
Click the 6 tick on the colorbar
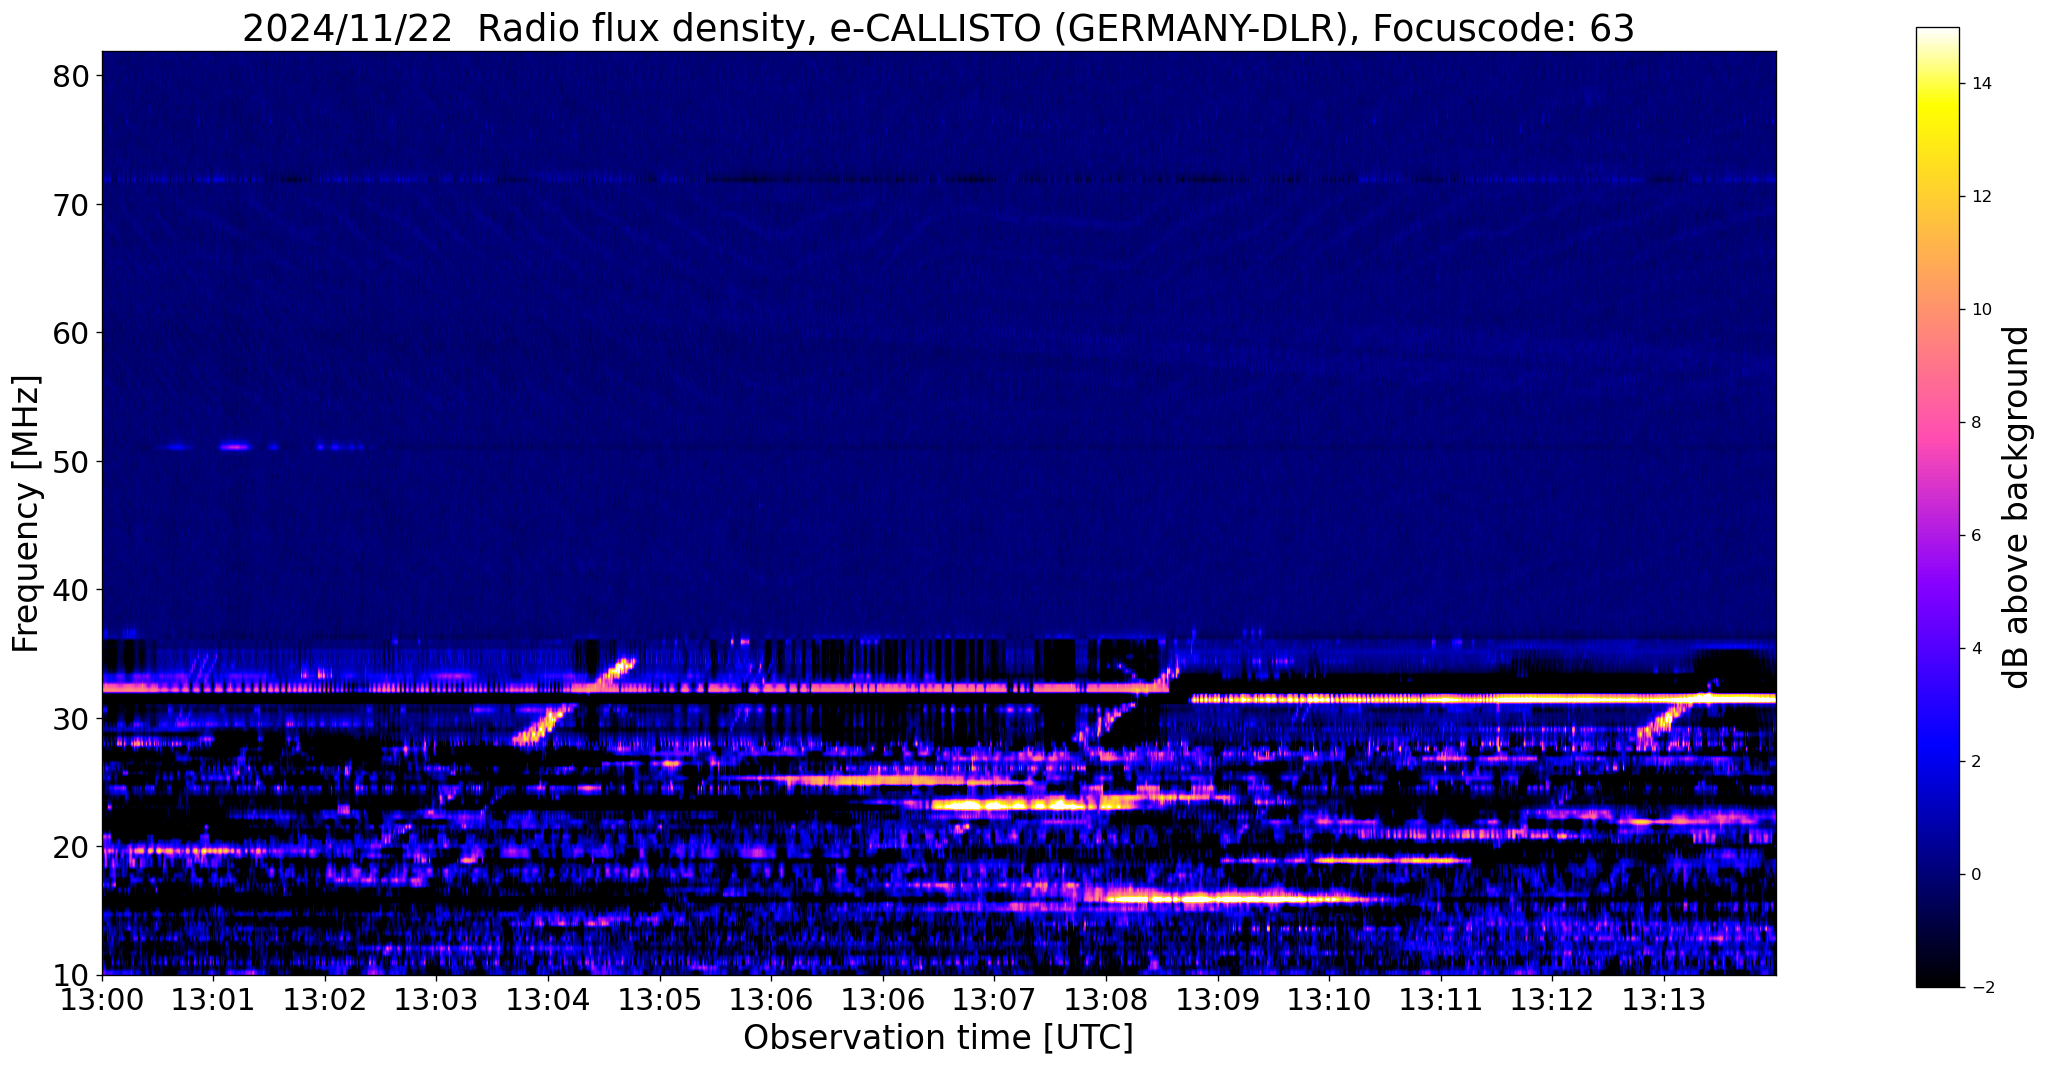coord(1975,536)
